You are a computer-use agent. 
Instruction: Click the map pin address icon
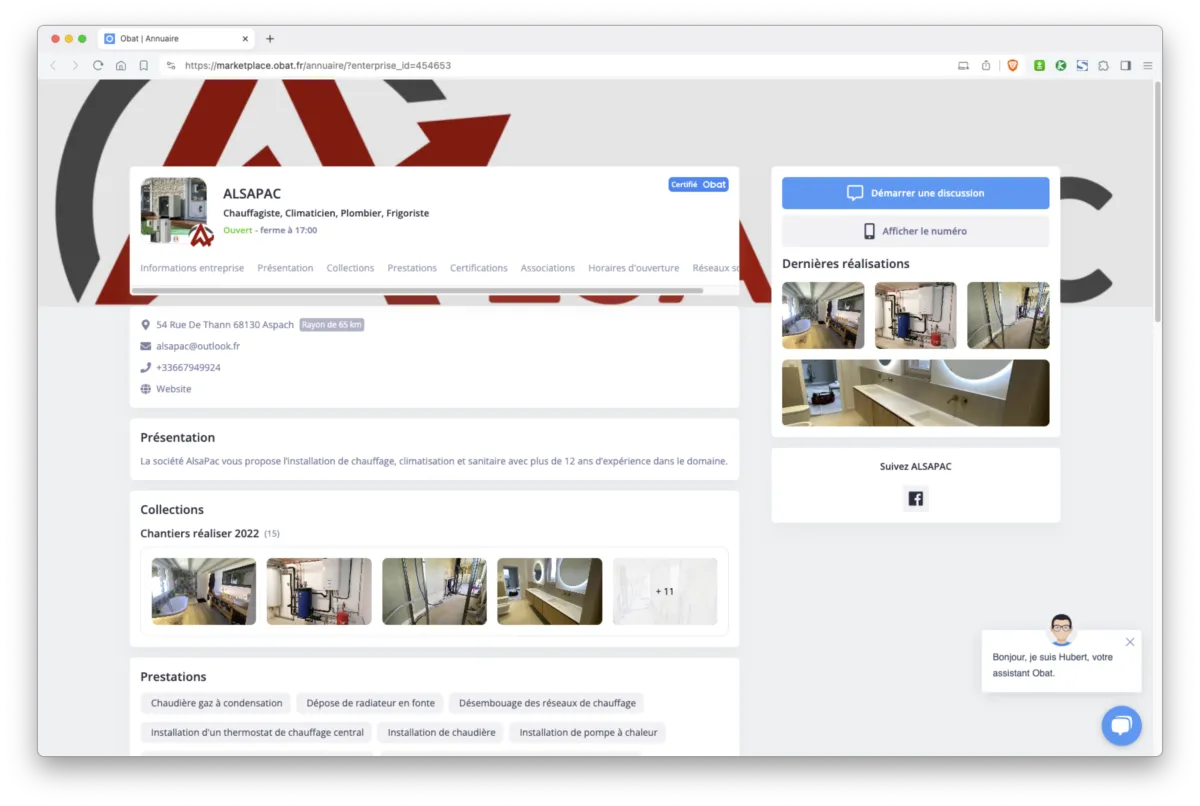click(146, 325)
